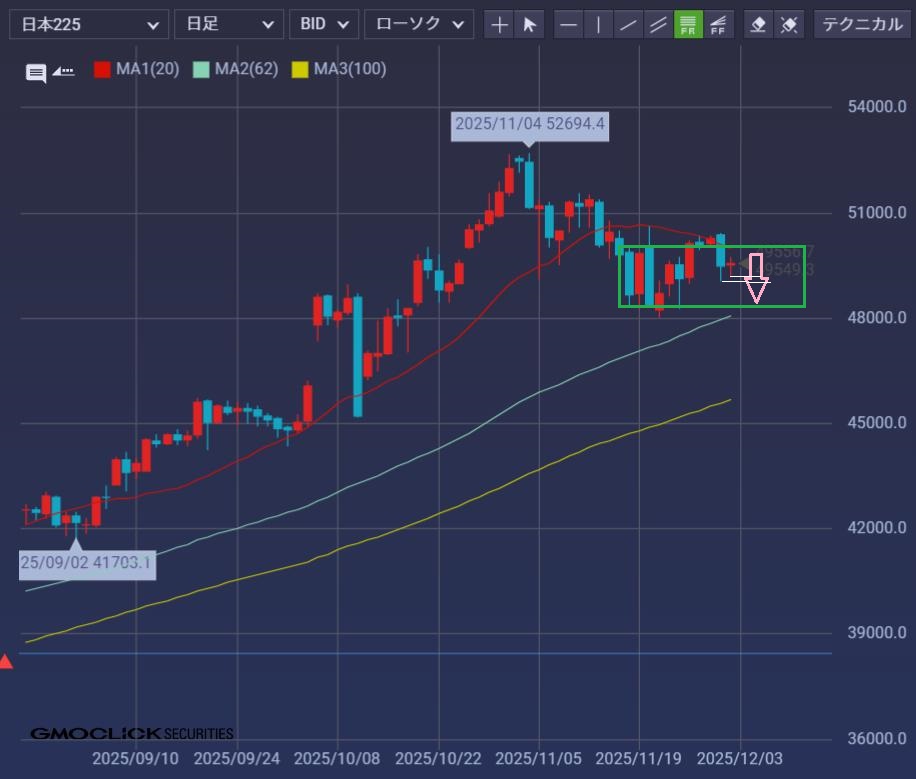Image resolution: width=916 pixels, height=779 pixels.
Task: Choose the horizontal line drawing tool
Action: pos(568,24)
